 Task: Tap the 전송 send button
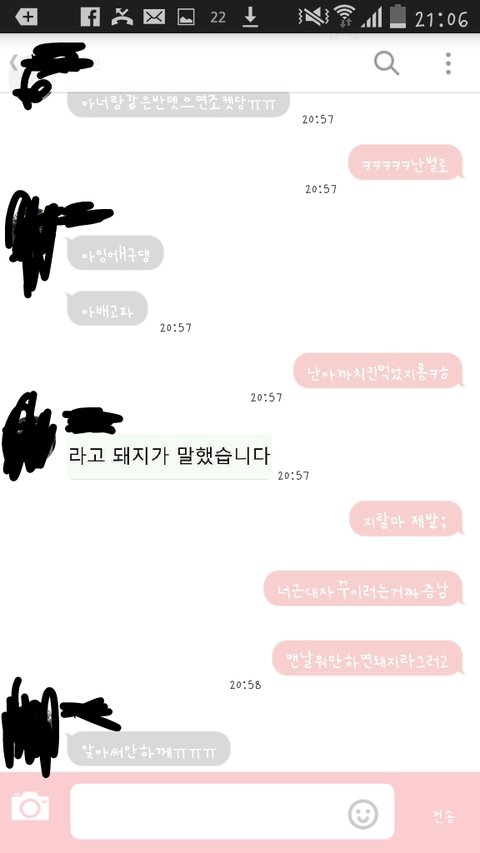[x=444, y=816]
